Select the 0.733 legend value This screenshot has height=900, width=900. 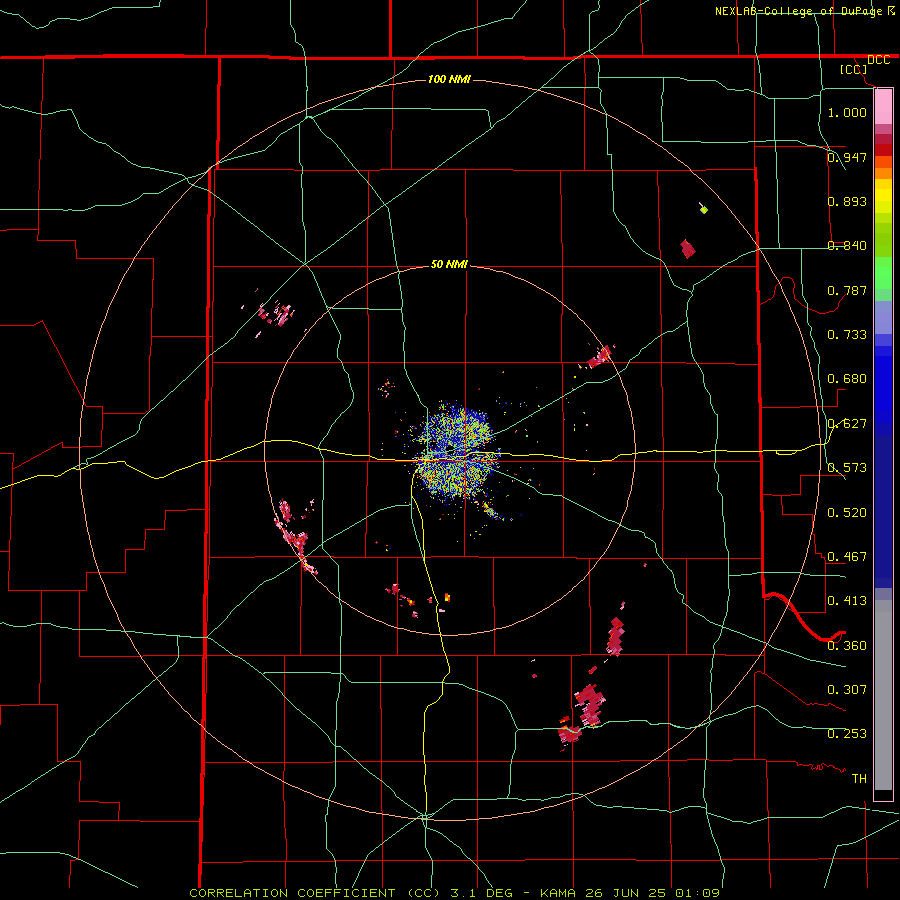(x=847, y=334)
